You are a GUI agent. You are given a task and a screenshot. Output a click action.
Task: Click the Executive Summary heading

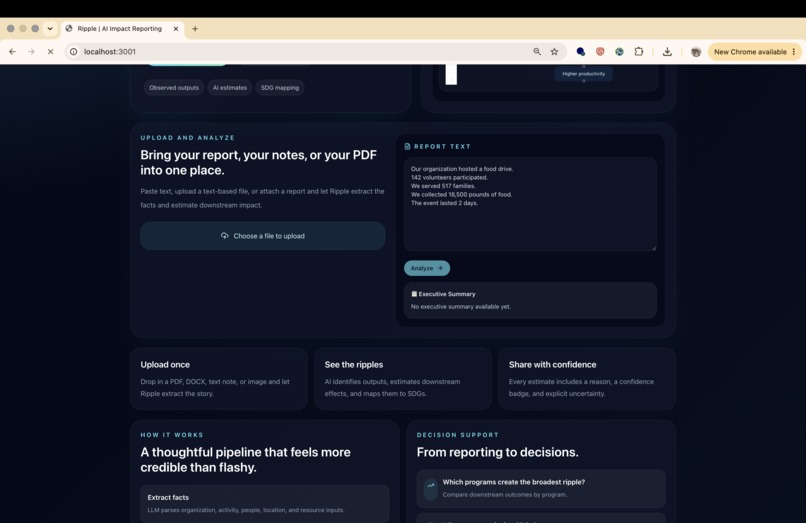(447, 294)
